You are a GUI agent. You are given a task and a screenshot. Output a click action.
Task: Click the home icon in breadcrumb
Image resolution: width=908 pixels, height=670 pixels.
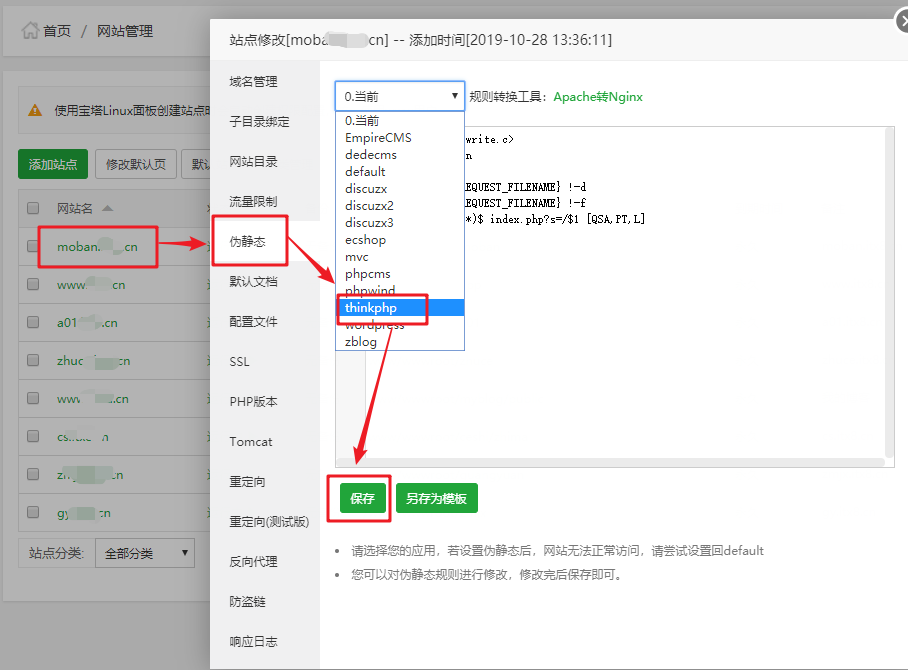[x=30, y=30]
